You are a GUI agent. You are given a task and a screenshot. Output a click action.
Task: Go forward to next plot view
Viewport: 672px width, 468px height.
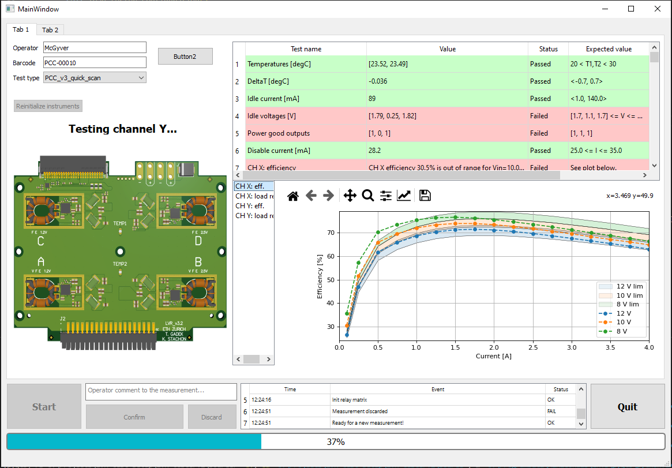[x=328, y=196]
